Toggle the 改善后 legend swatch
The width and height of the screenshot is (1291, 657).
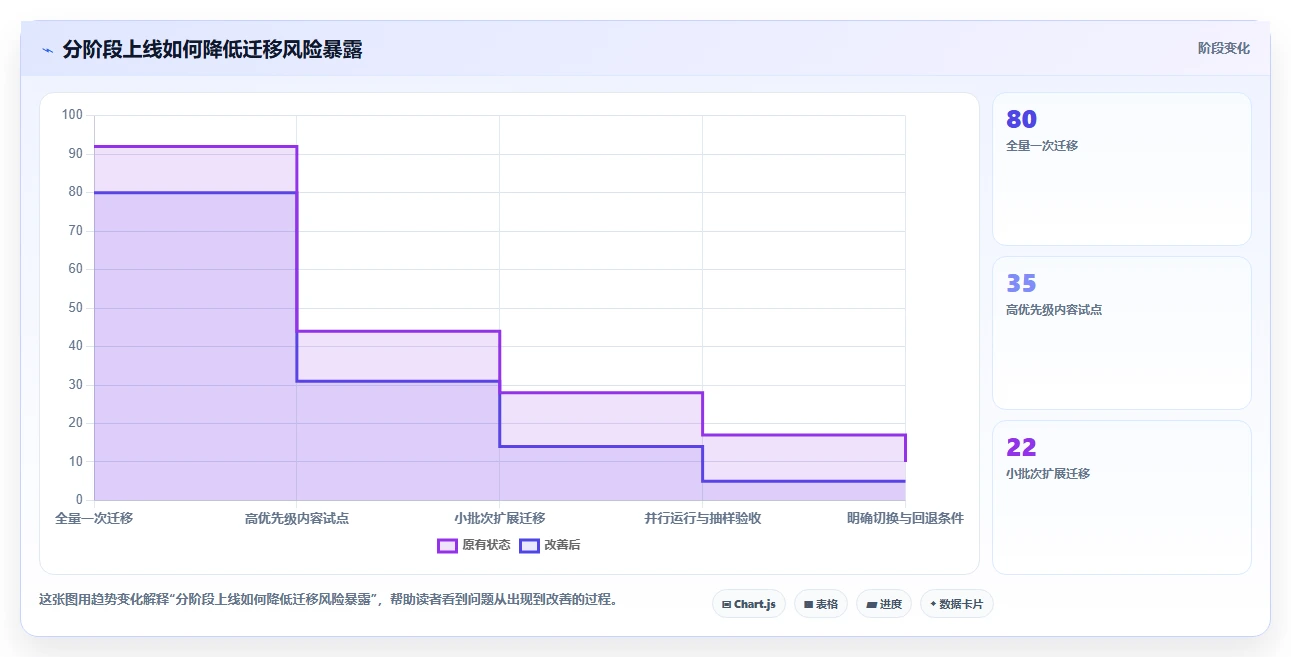(x=530, y=545)
